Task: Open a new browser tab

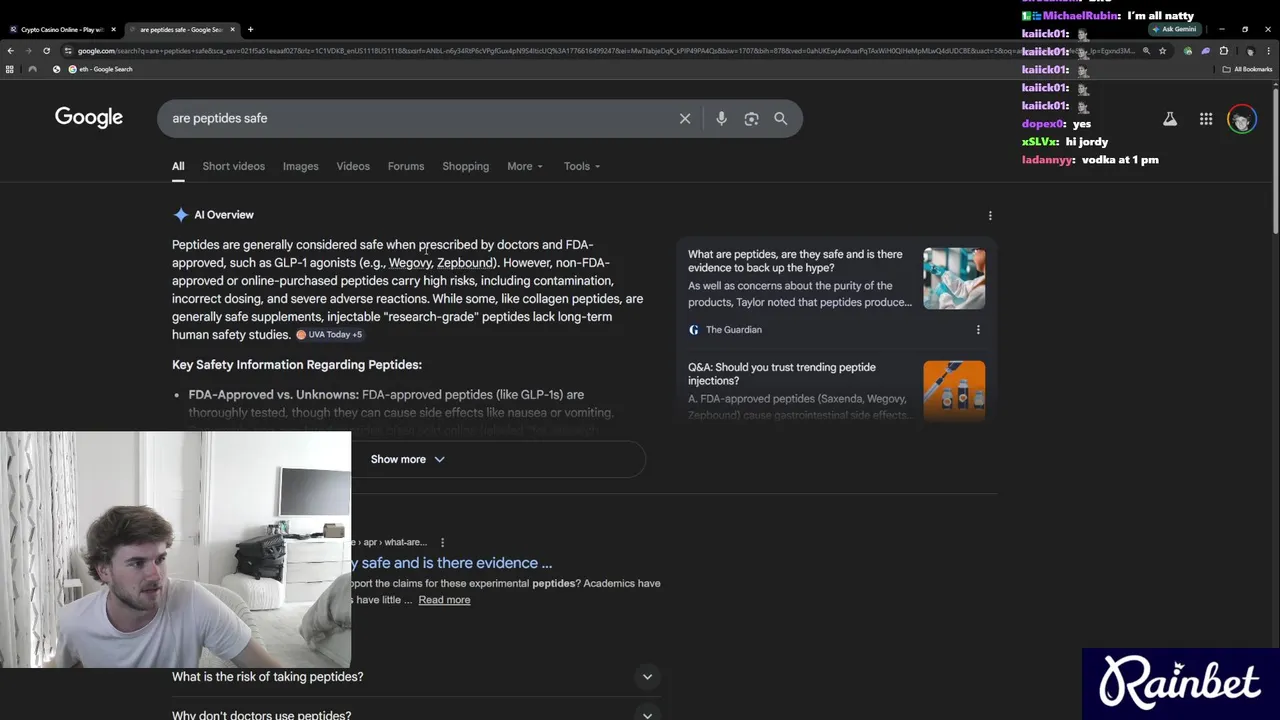Action: 250,29
